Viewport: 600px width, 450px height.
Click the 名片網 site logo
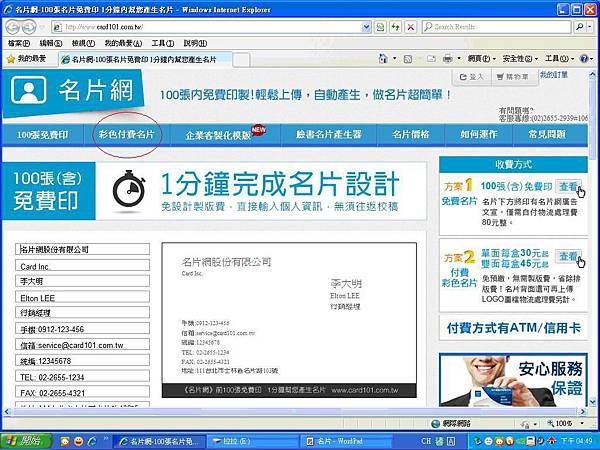(73, 91)
